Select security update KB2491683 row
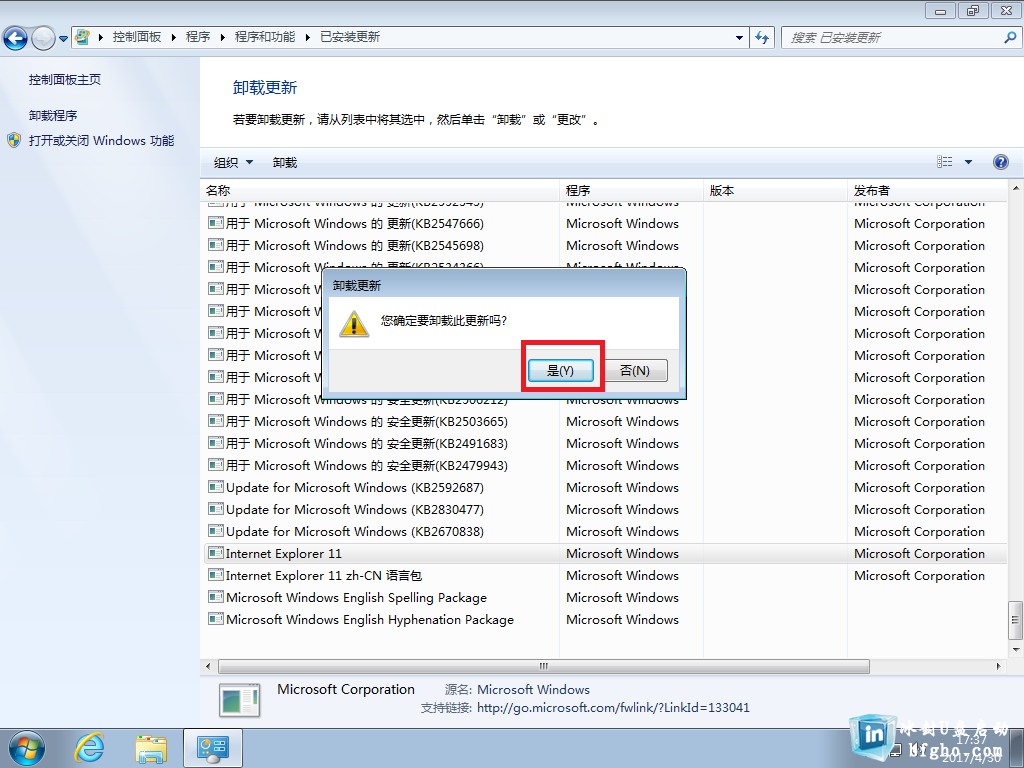 point(605,443)
